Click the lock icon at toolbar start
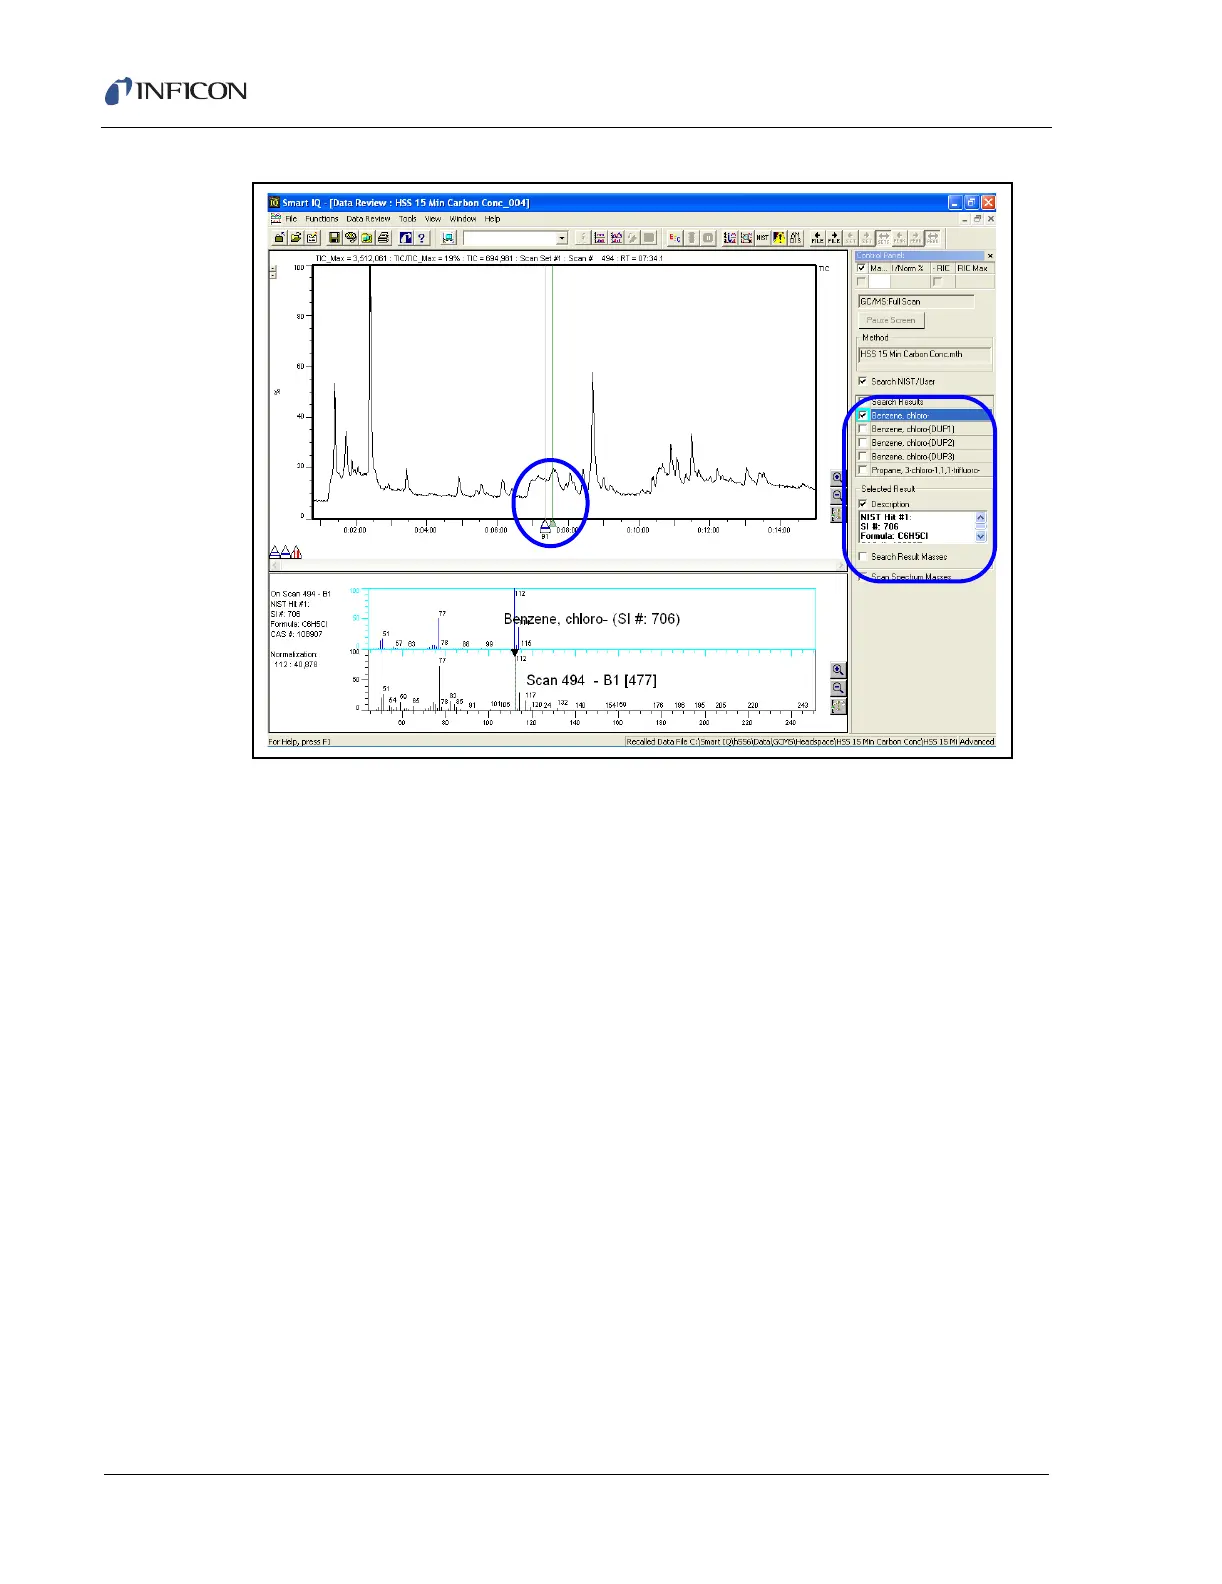The image size is (1222, 1584). 279,238
